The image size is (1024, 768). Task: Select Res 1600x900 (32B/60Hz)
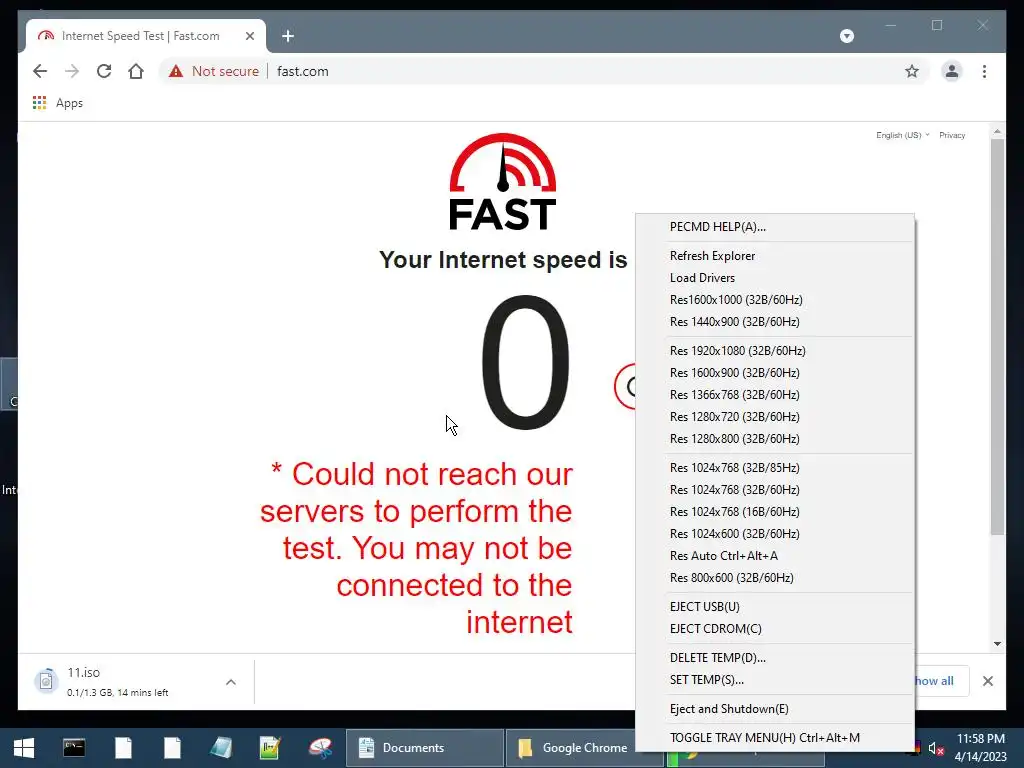(775, 373)
